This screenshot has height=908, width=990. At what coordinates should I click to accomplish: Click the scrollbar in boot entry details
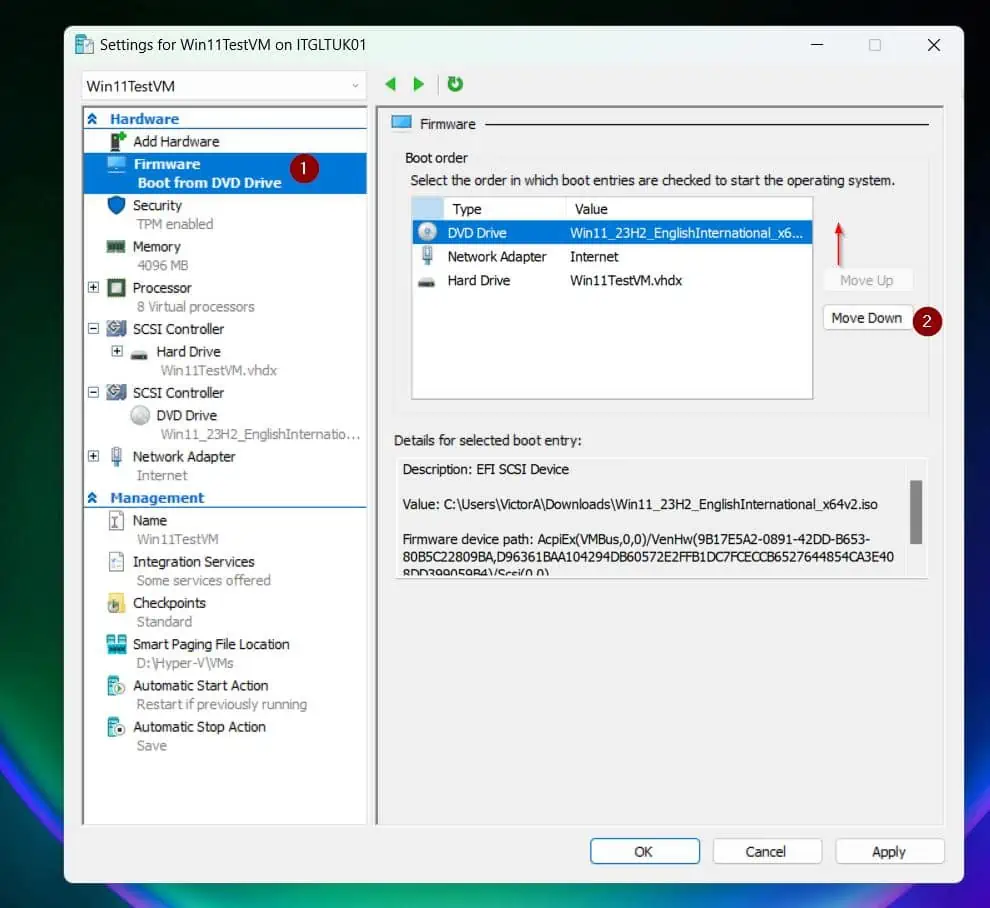tap(915, 512)
